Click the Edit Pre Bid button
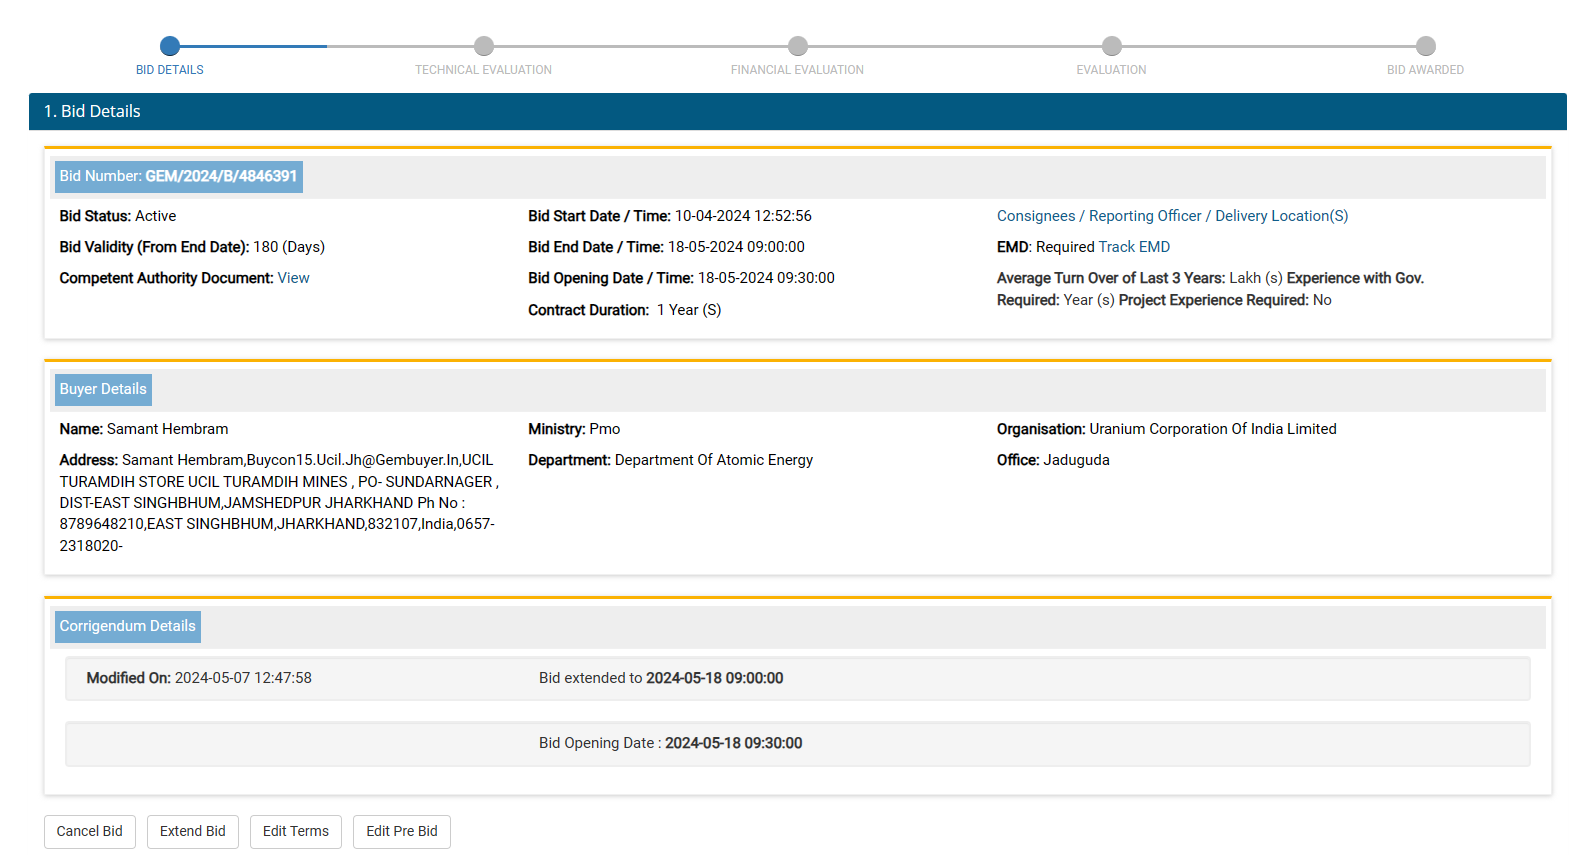The width and height of the screenshot is (1580, 855). [x=402, y=831]
